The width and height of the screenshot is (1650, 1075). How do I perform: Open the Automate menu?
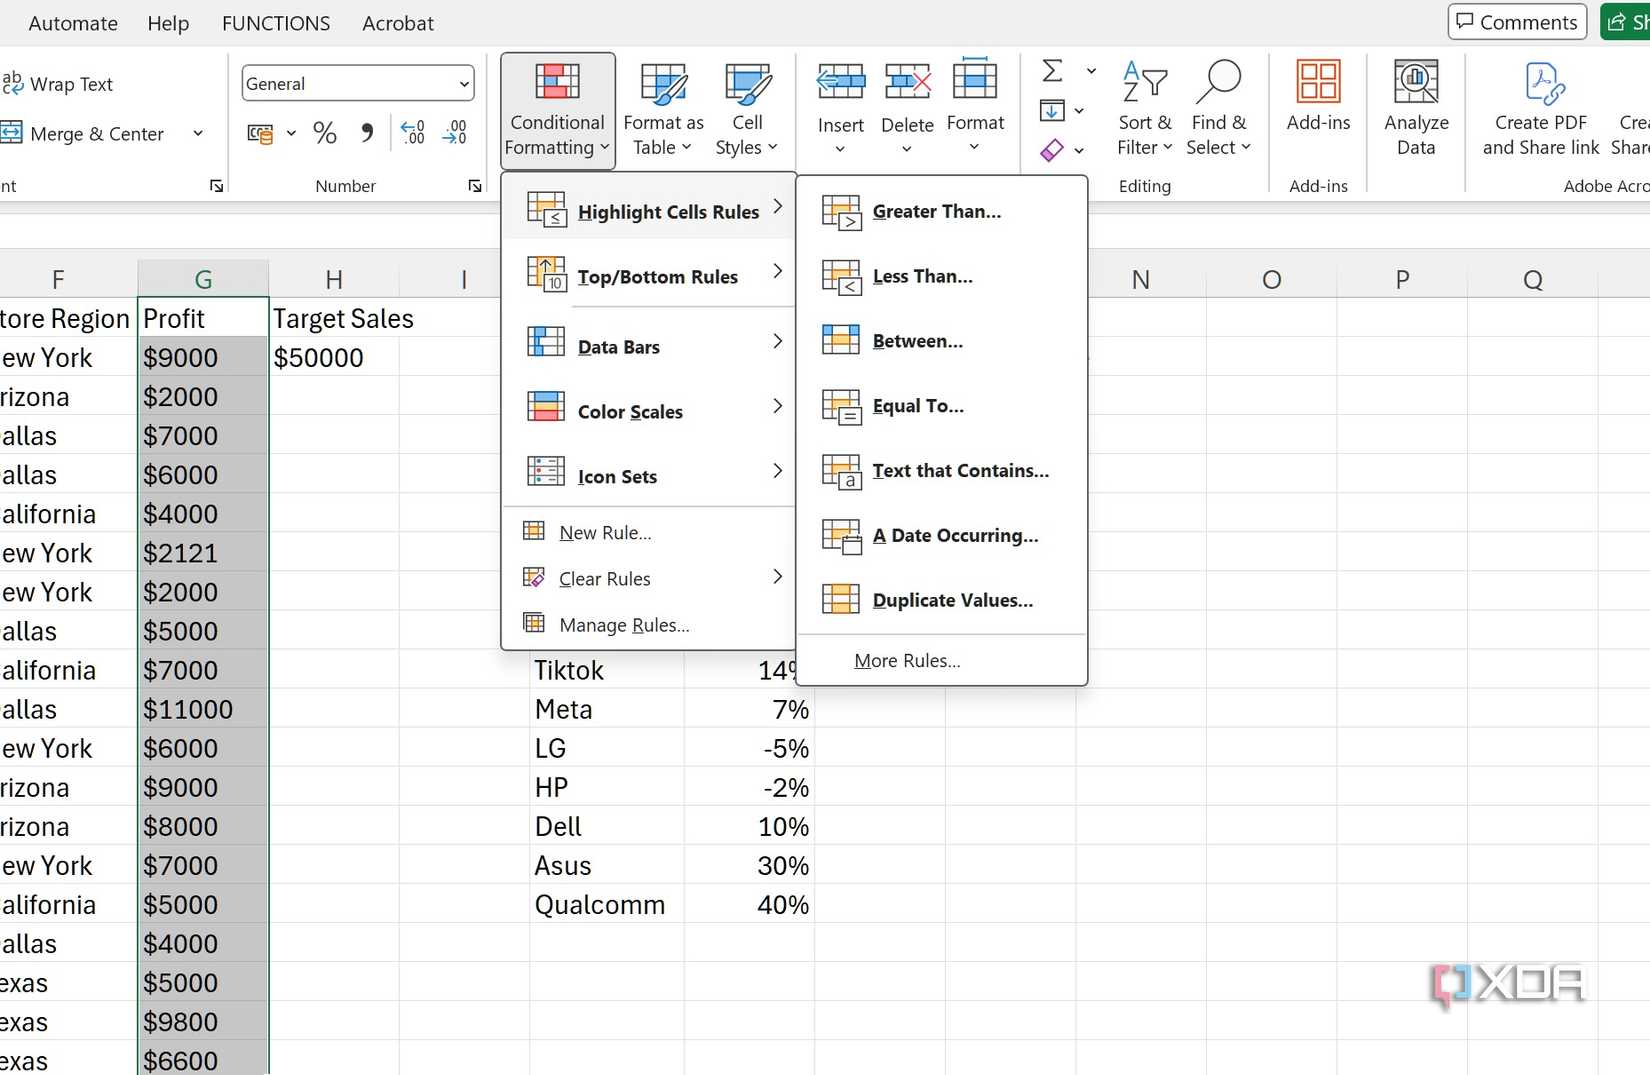tap(72, 23)
